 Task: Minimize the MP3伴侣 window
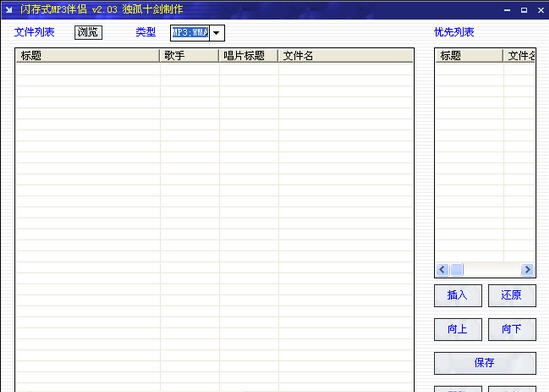(507, 10)
